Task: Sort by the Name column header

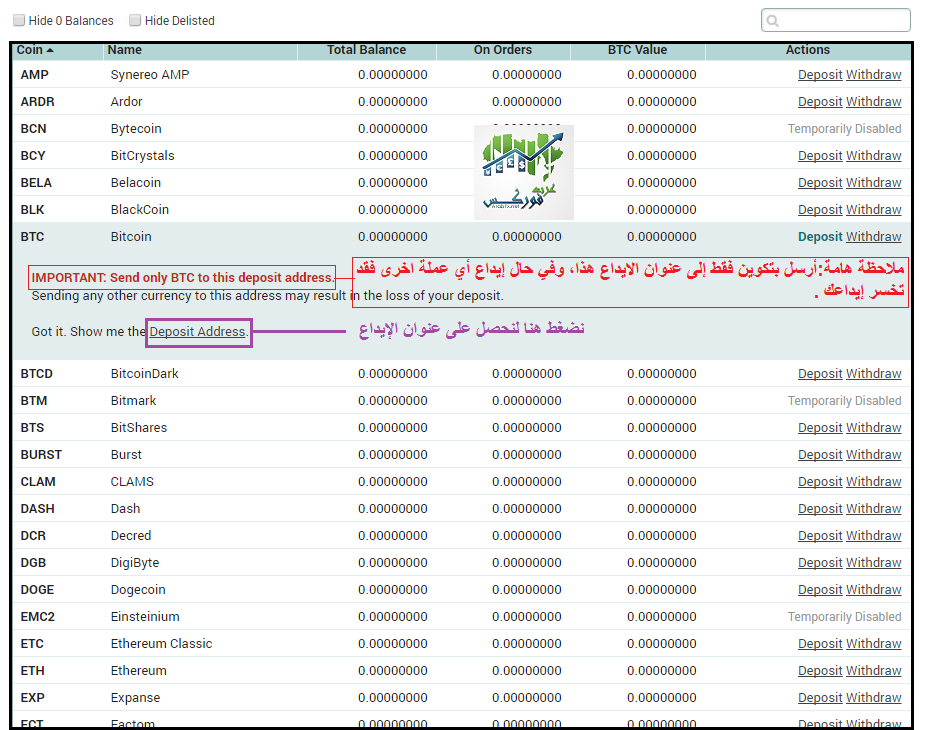Action: click(x=125, y=50)
